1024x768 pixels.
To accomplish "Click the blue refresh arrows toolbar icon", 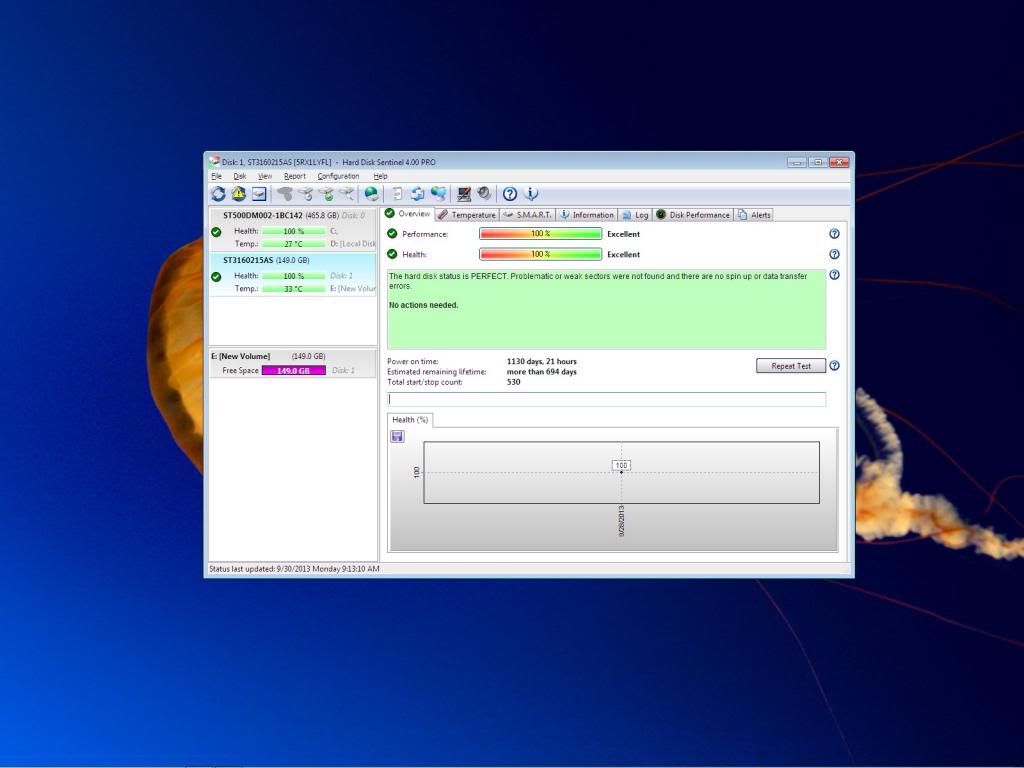I will point(218,194).
